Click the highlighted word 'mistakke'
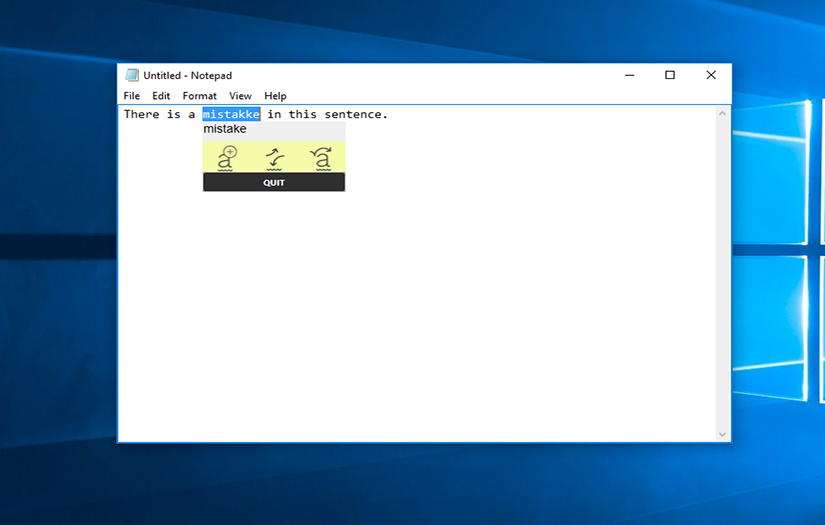The image size is (825, 525). point(231,114)
